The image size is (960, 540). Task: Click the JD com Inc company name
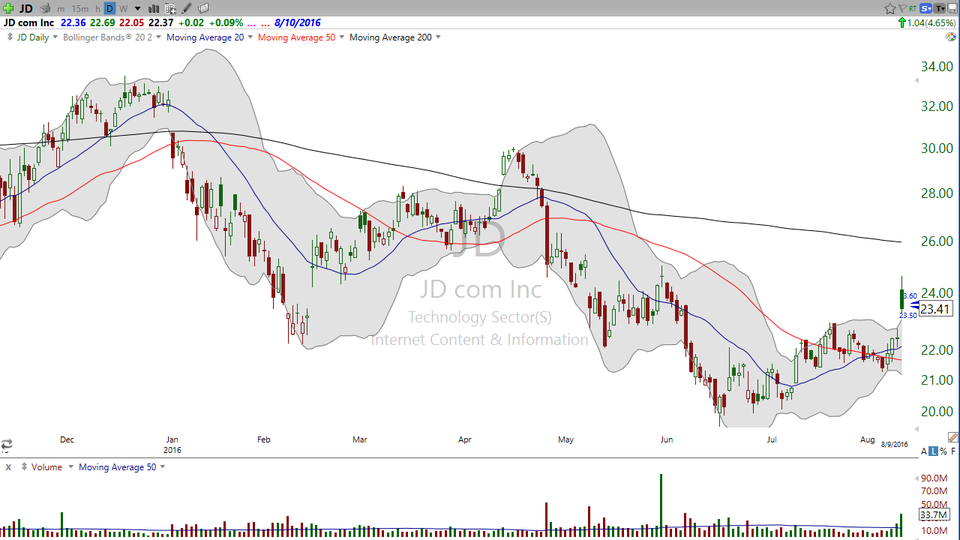[x=29, y=23]
